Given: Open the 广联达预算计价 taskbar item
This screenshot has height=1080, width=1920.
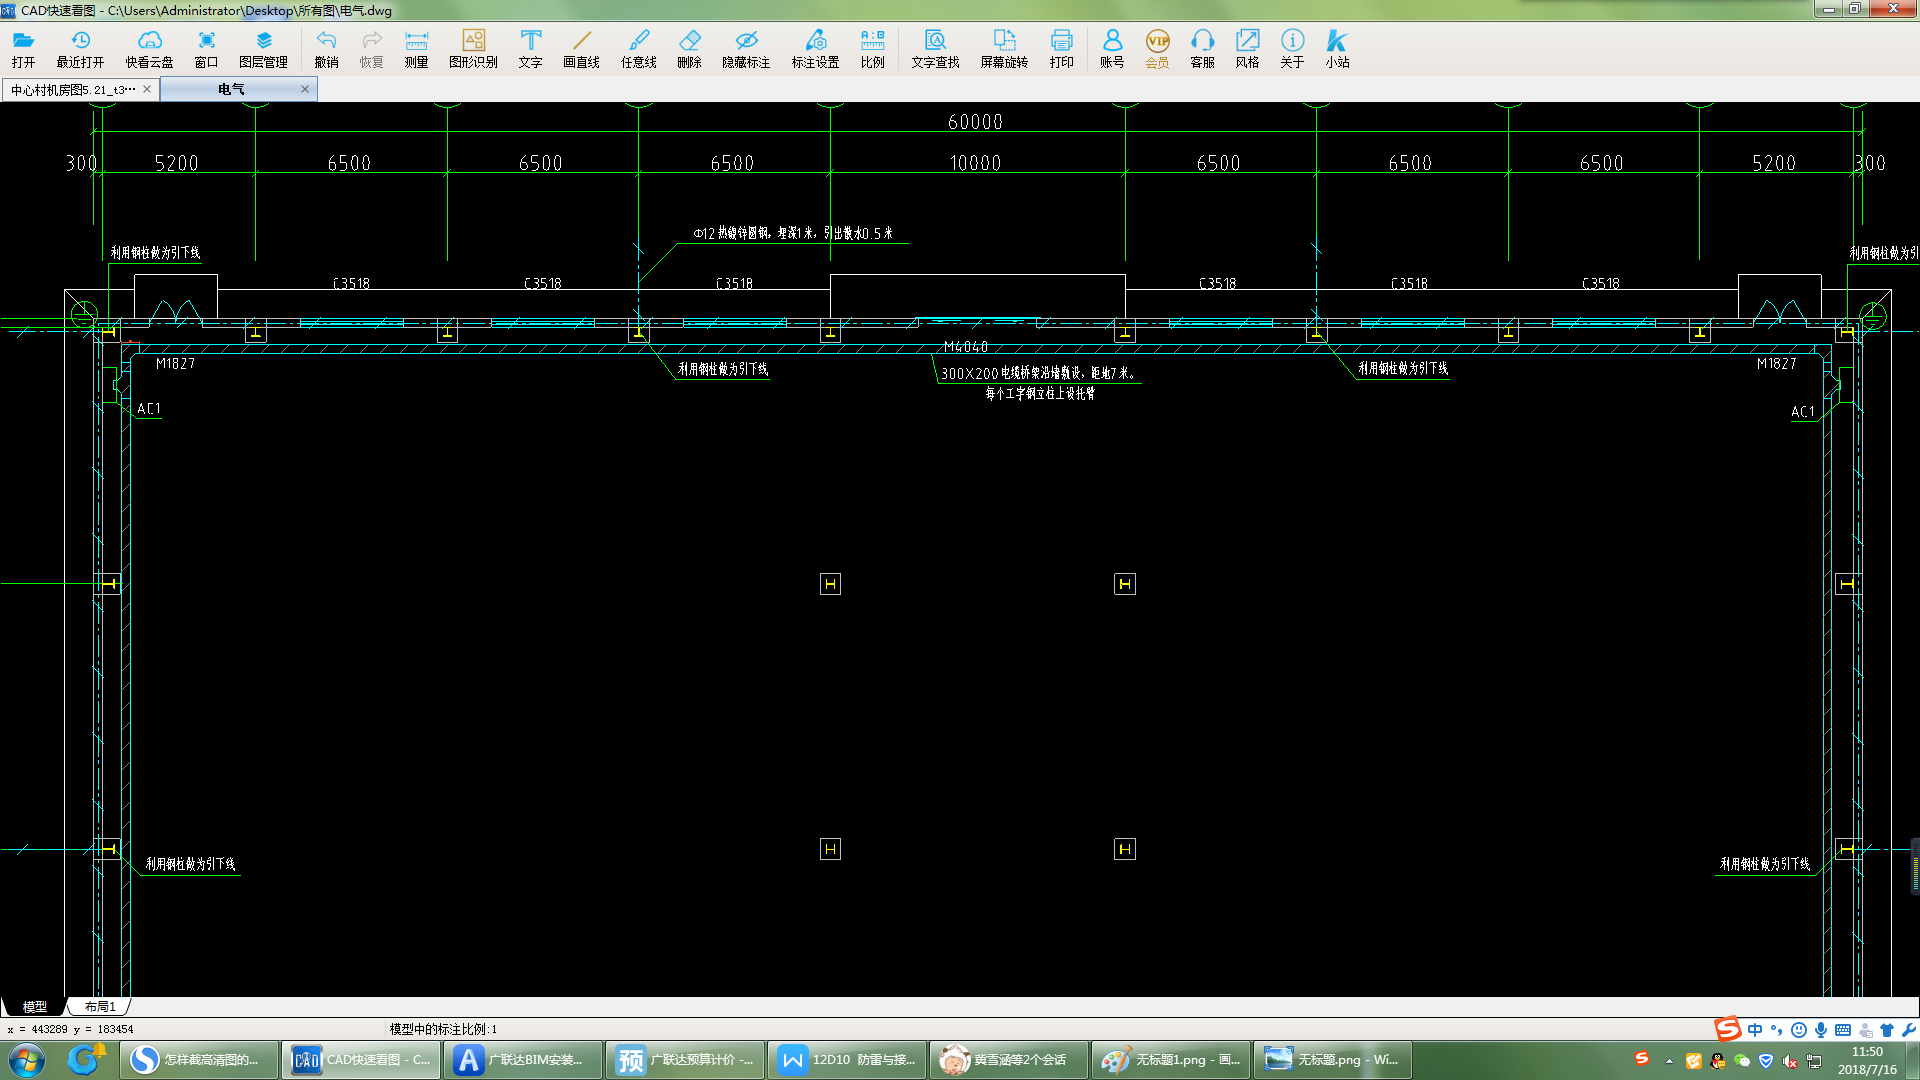Looking at the screenshot, I should point(685,1060).
